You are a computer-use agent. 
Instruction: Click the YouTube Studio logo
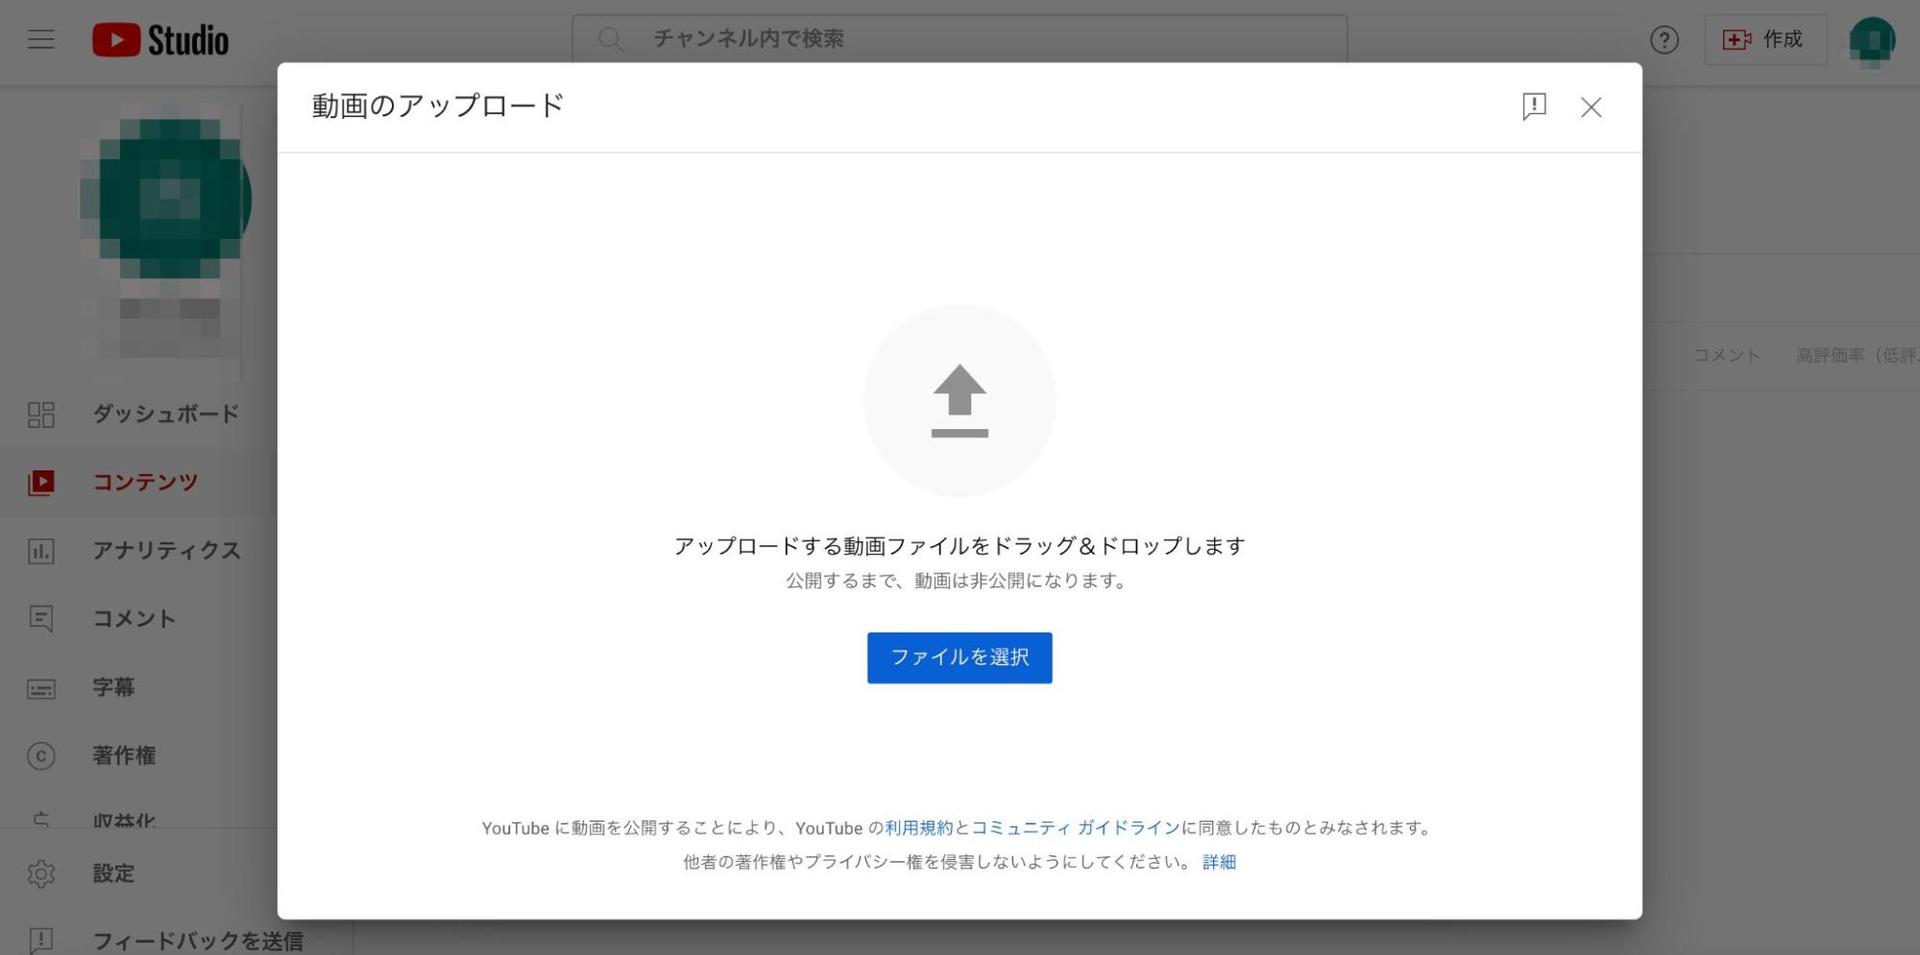pos(160,39)
